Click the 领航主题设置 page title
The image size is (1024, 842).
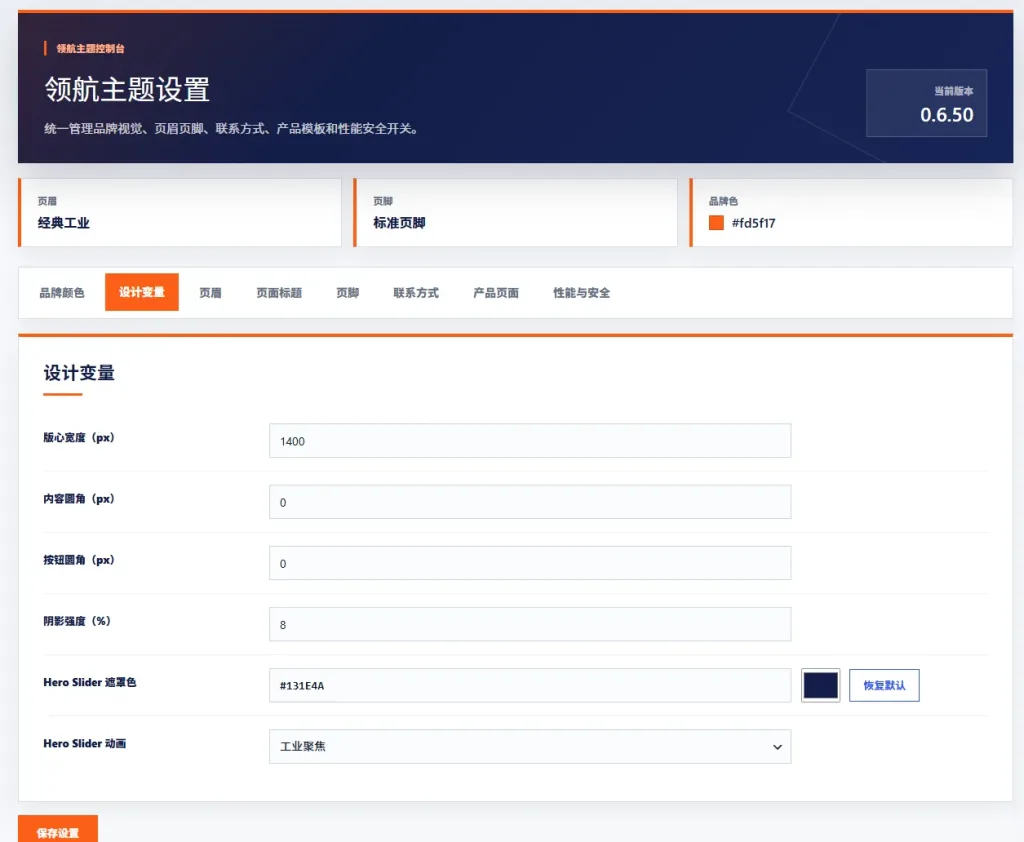click(x=127, y=89)
